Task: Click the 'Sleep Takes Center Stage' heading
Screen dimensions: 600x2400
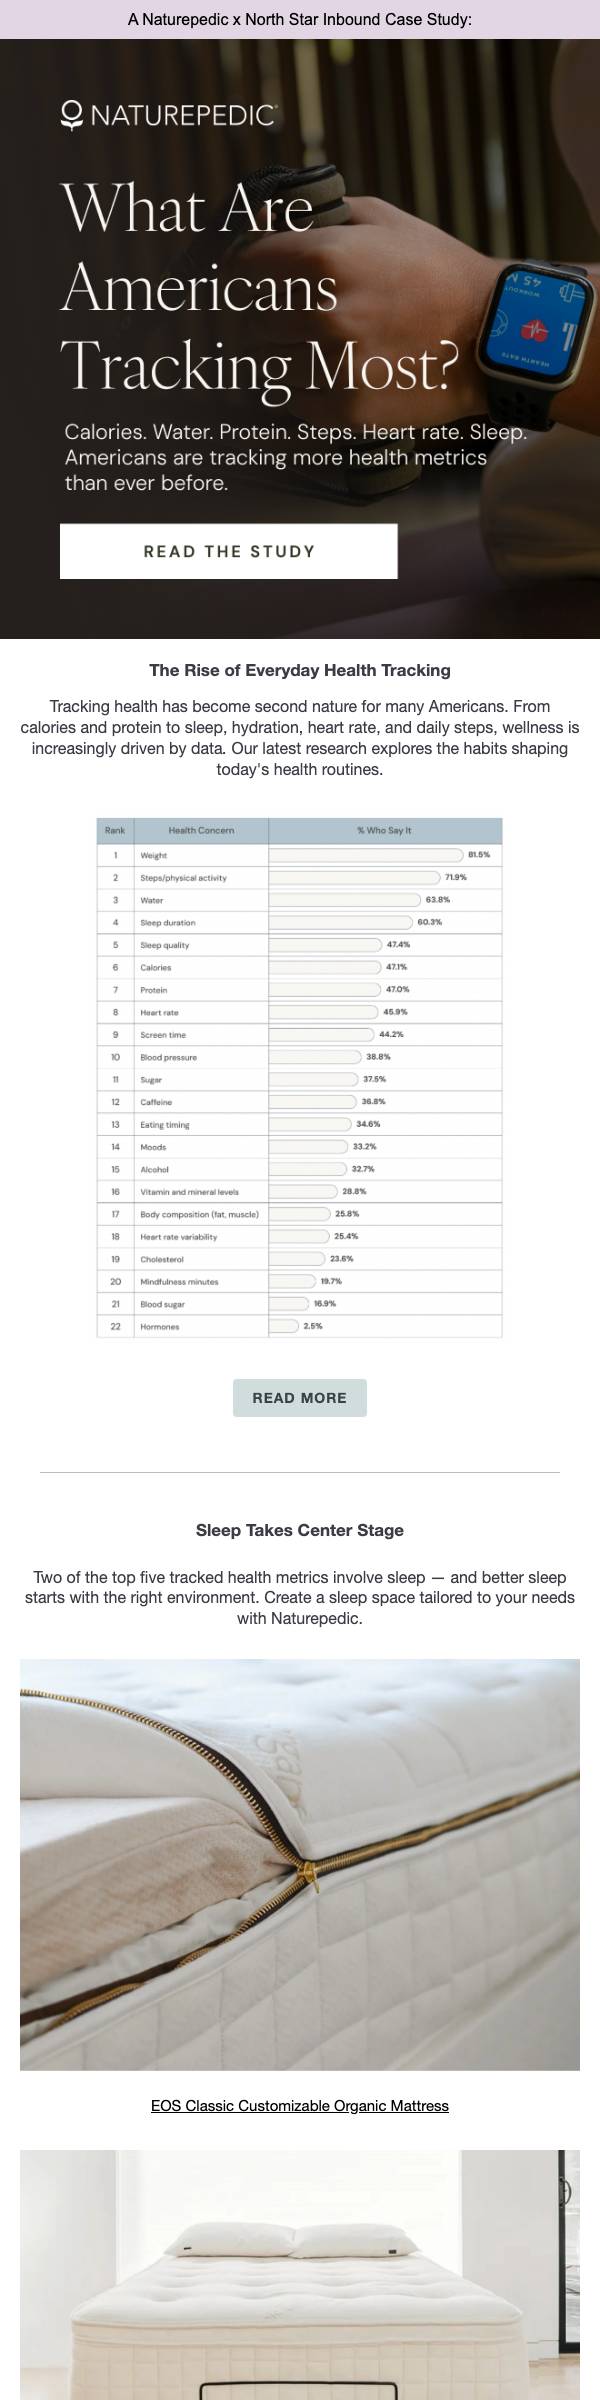Action: (300, 1530)
